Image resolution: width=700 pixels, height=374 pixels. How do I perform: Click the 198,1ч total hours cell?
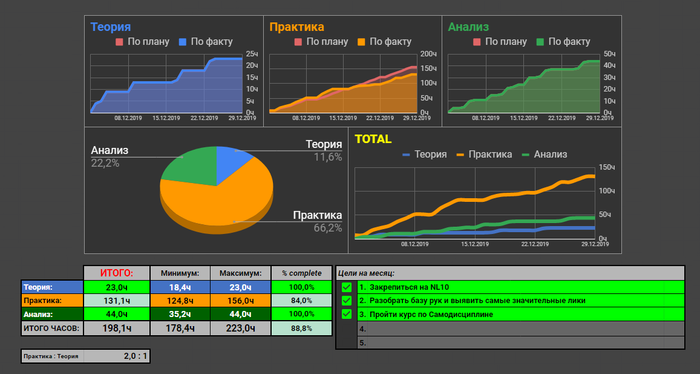point(117,328)
